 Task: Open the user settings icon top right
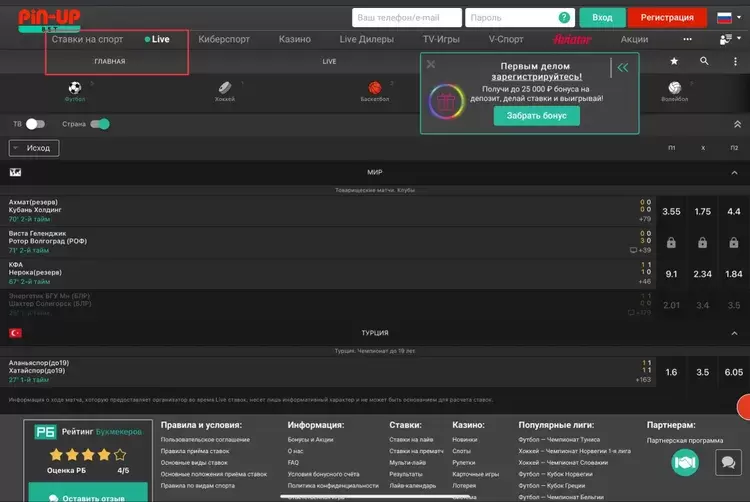click(726, 39)
